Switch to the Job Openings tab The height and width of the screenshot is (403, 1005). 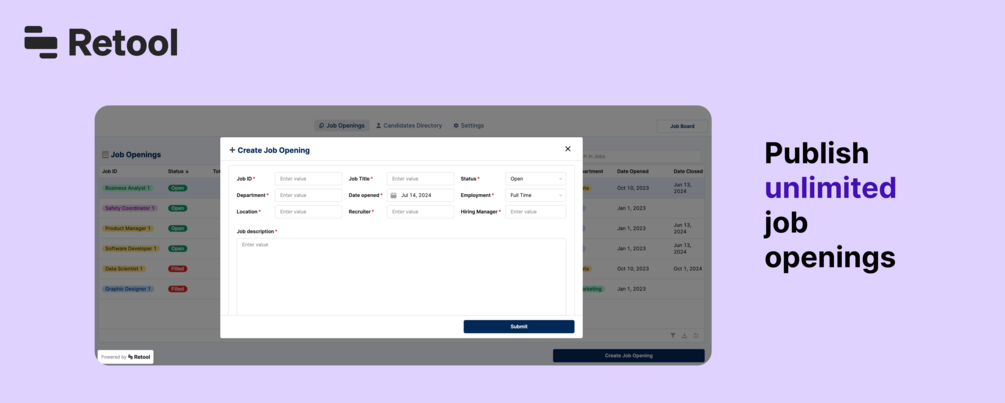click(x=342, y=126)
